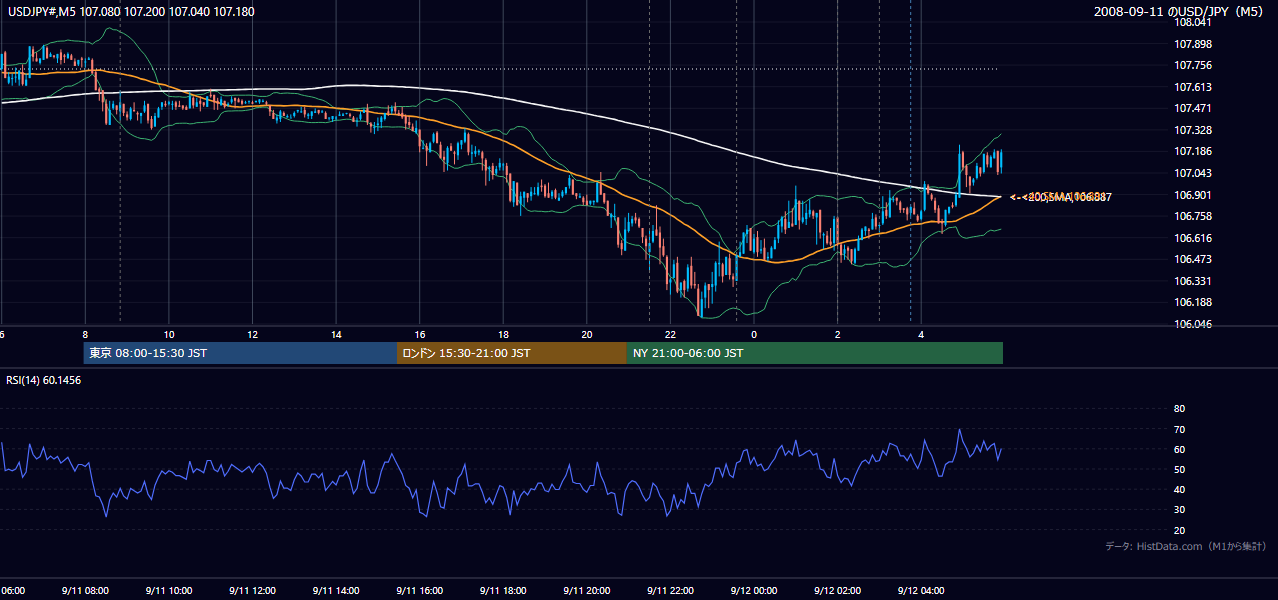This screenshot has width=1278, height=600.
Task: Click the 107.613 price axis label
Action: [1193, 87]
